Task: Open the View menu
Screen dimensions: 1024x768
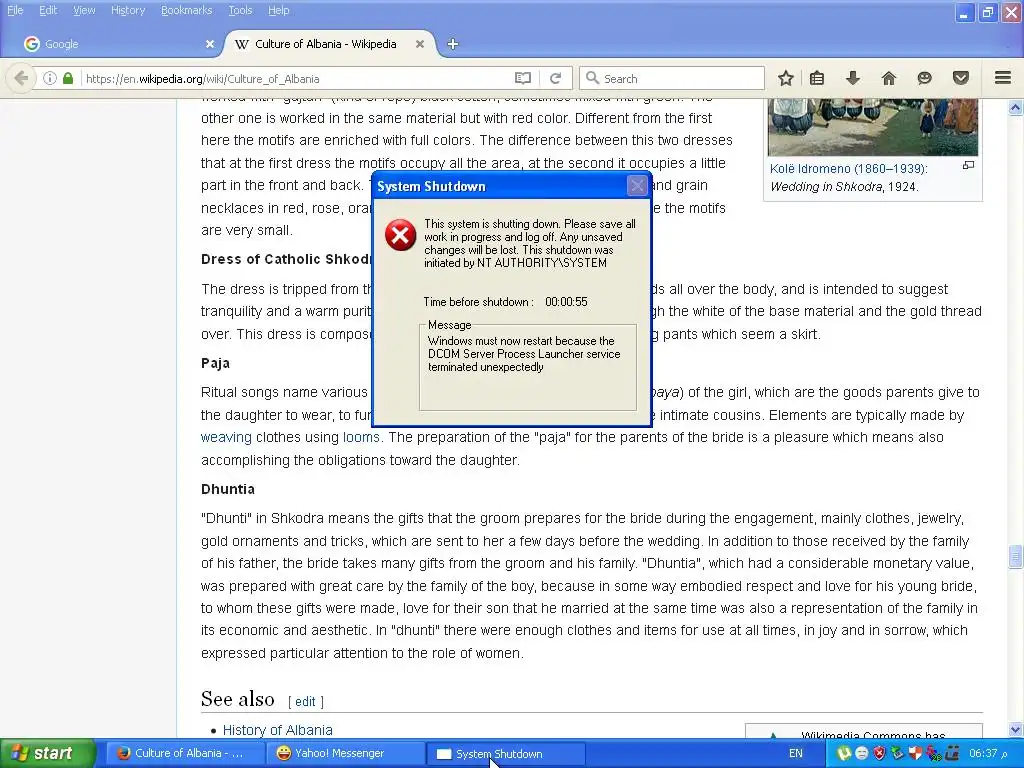Action: (84, 10)
